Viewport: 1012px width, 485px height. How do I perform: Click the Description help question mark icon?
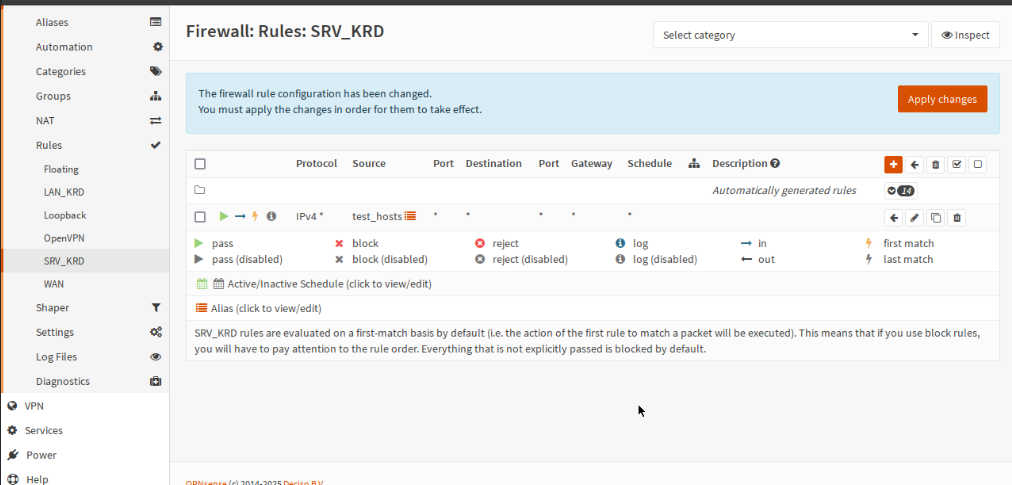(x=775, y=164)
